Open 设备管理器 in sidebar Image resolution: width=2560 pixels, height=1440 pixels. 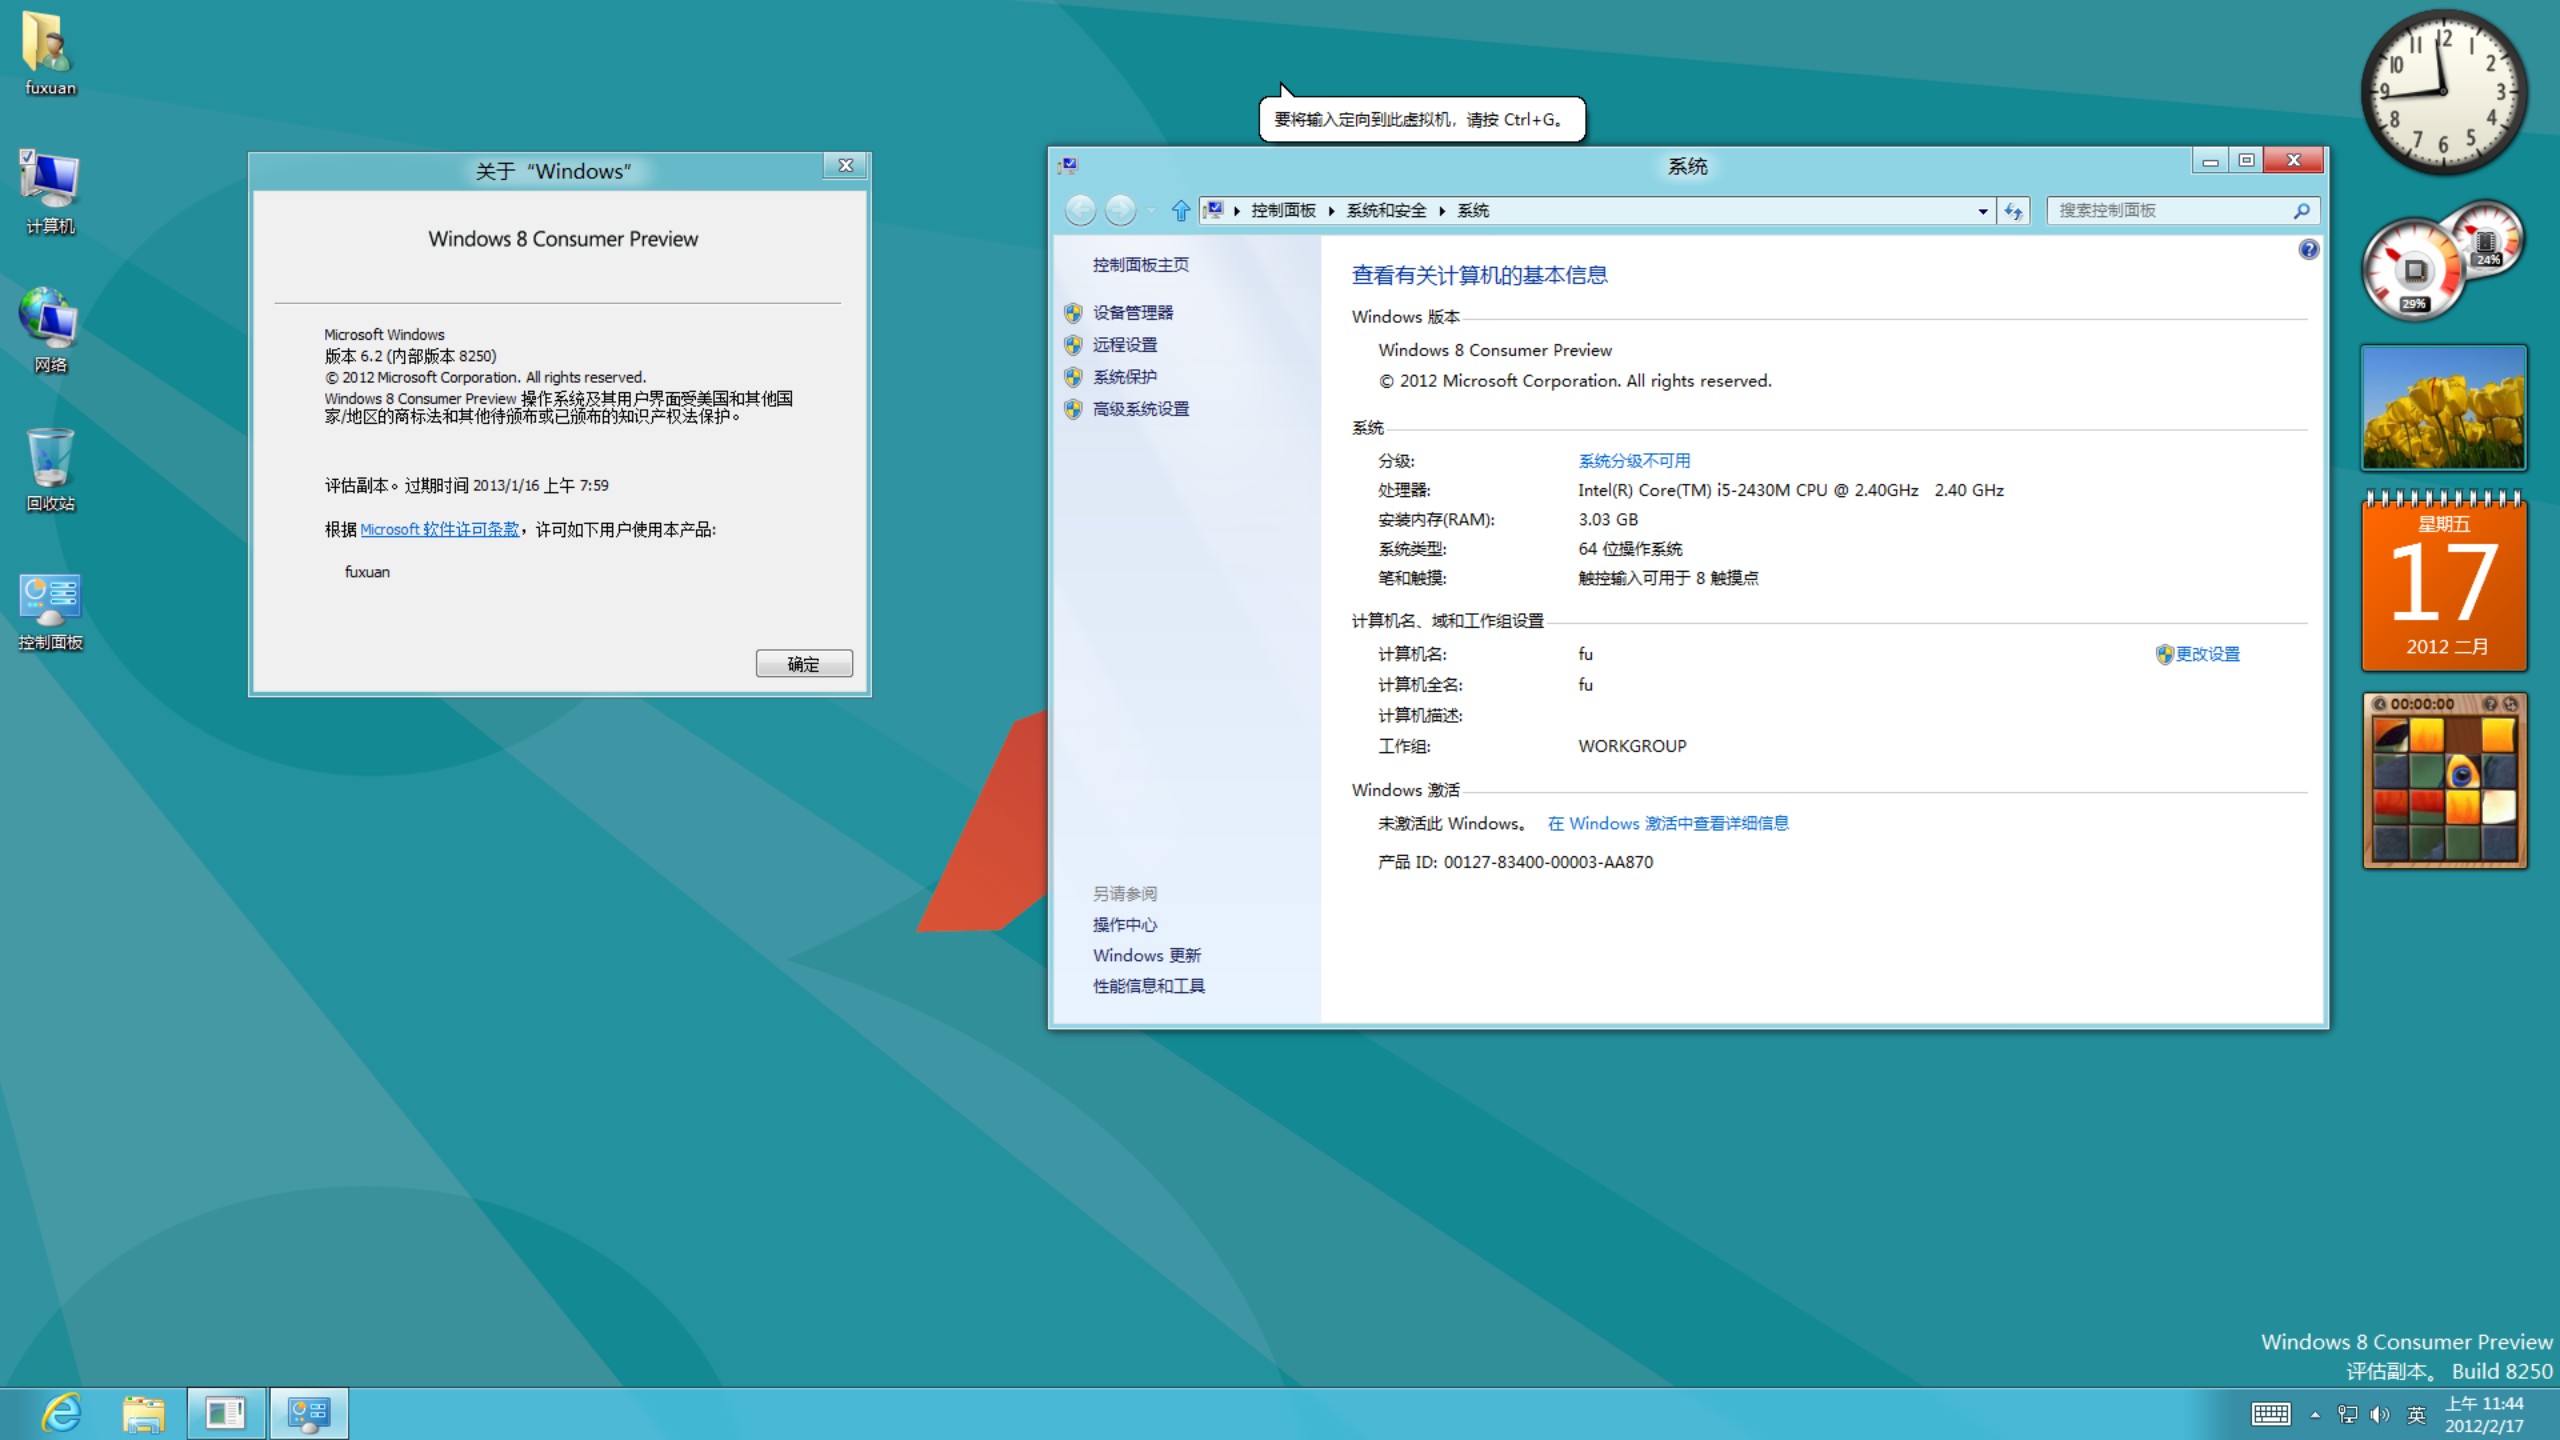point(1132,313)
